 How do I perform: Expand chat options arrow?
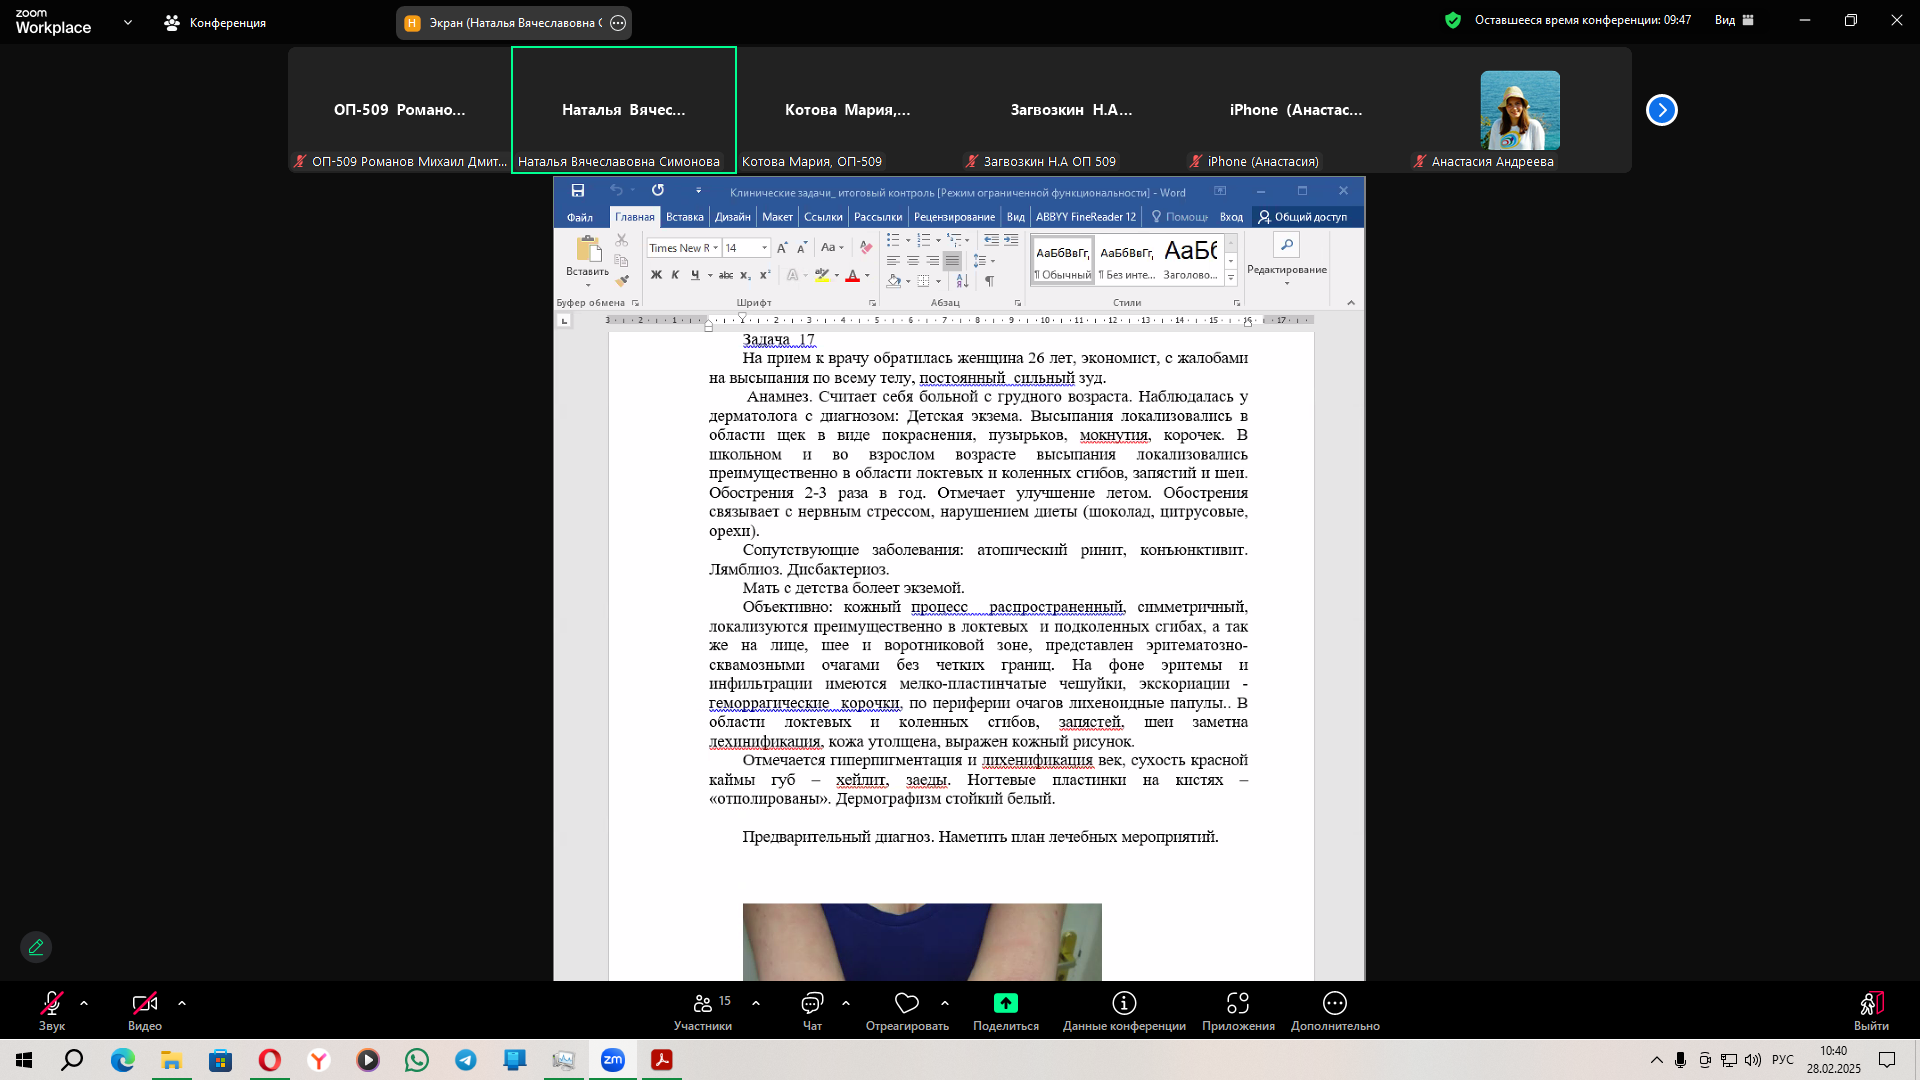[x=846, y=1003]
